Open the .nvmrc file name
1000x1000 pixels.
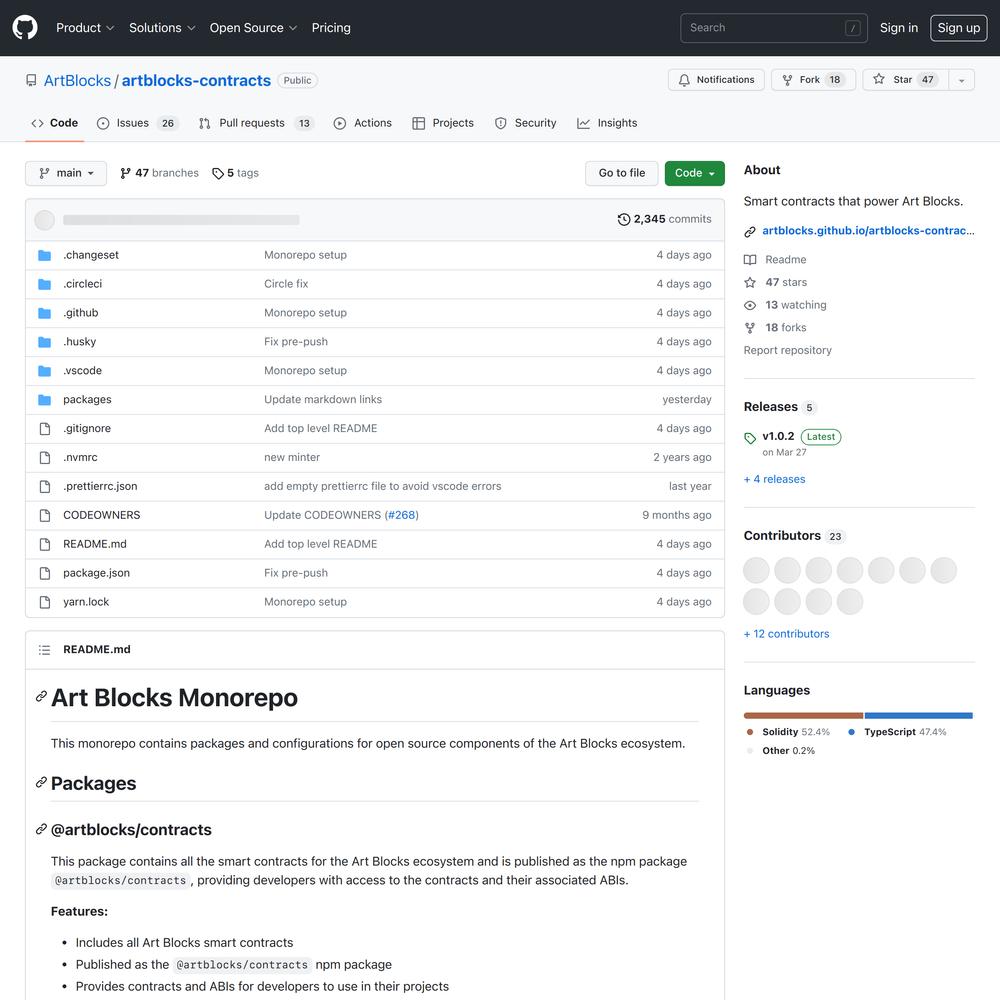tap(80, 457)
